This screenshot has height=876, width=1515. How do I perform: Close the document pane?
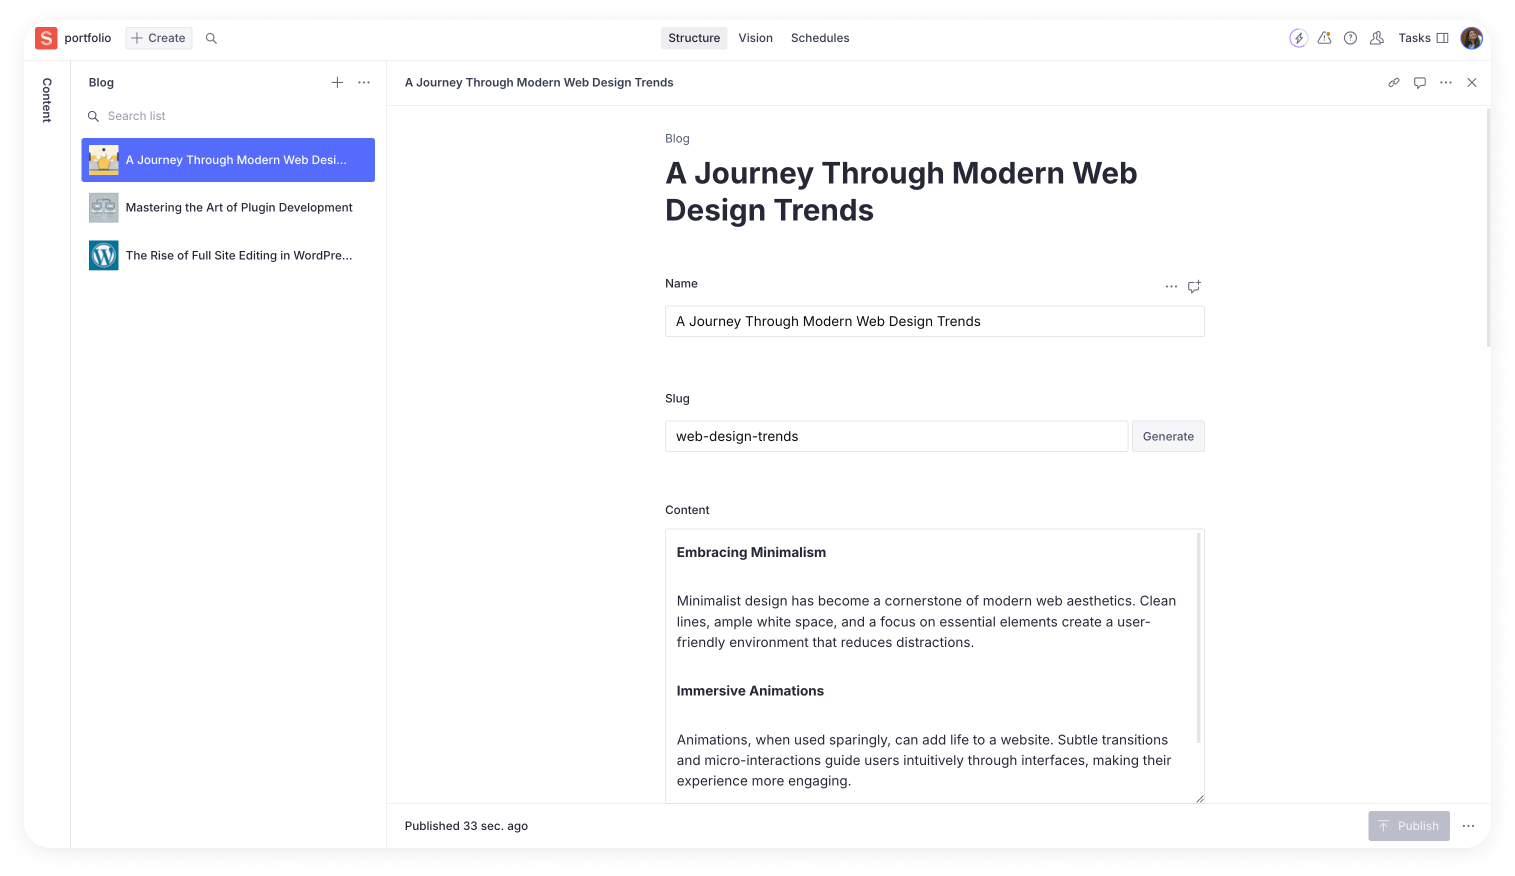coord(1472,83)
